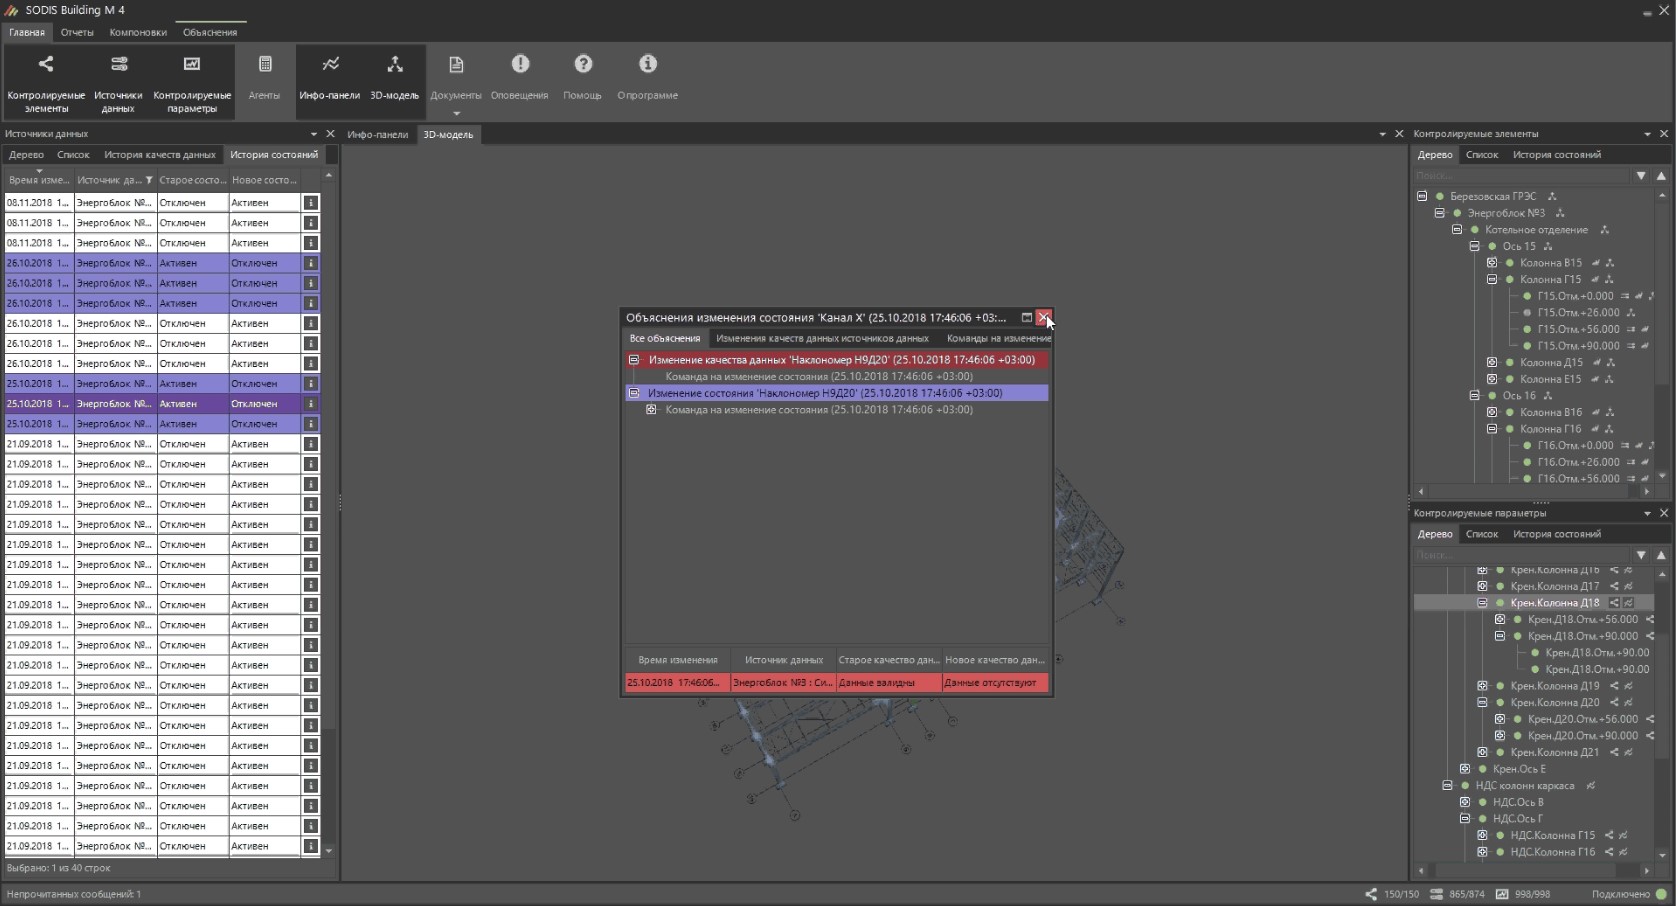The height and width of the screenshot is (906, 1676).
Task: Open Источники данных ribbon button
Action: pyautogui.click(x=118, y=81)
